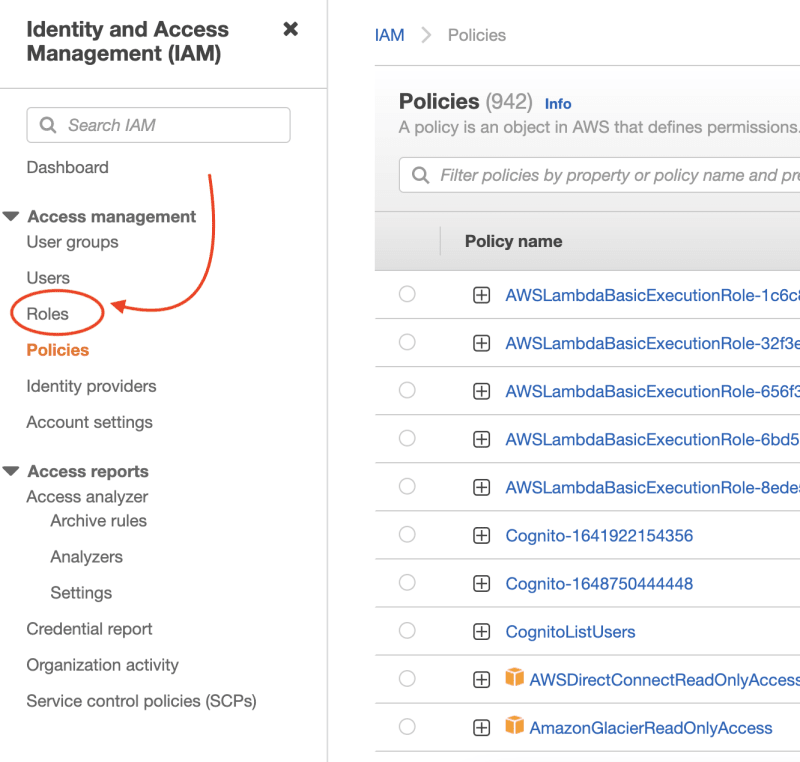Open AmazonGlacierReadOnlyAccess policy link
800x762 pixels.
click(651, 728)
